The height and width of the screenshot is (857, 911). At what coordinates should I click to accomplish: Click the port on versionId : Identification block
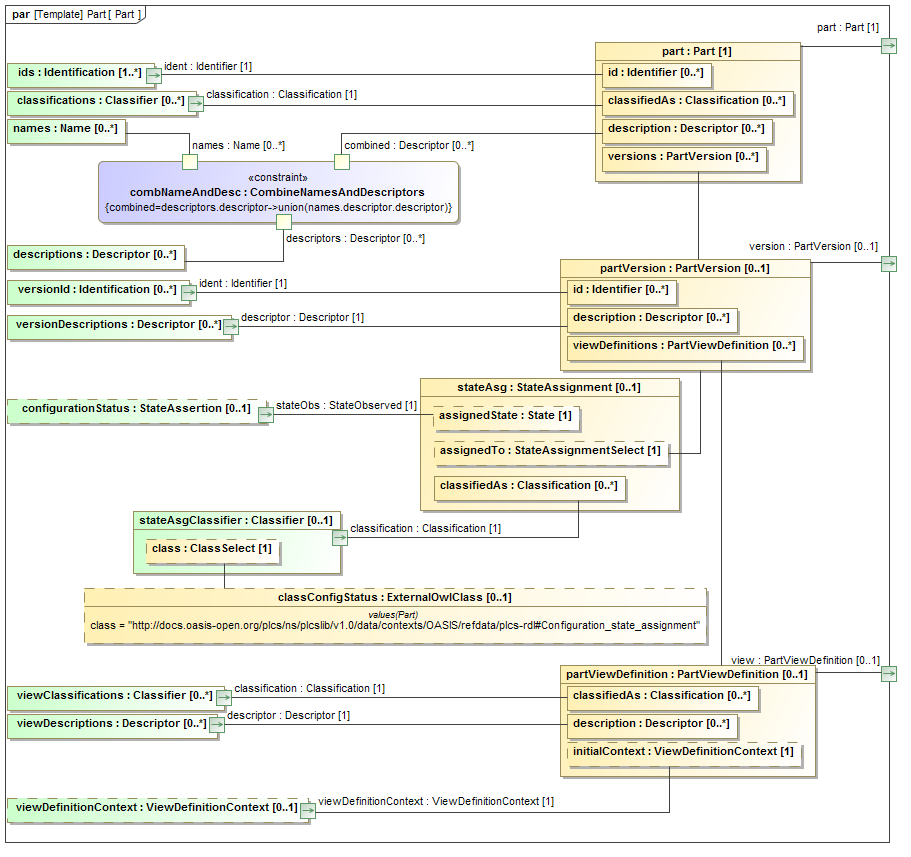pos(189,293)
